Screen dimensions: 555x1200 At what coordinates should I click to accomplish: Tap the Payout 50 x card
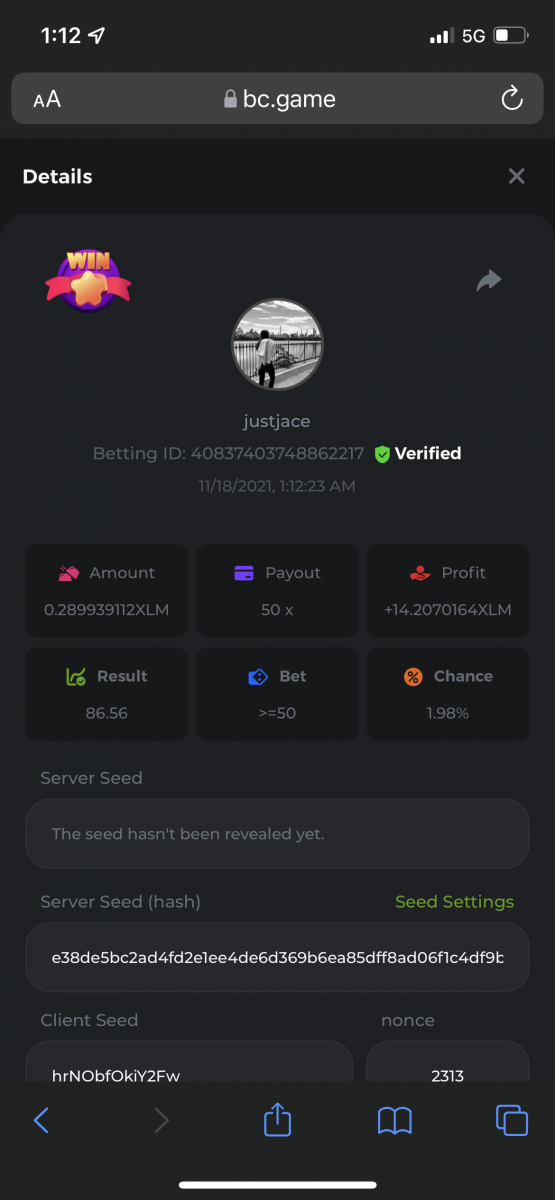(277, 590)
